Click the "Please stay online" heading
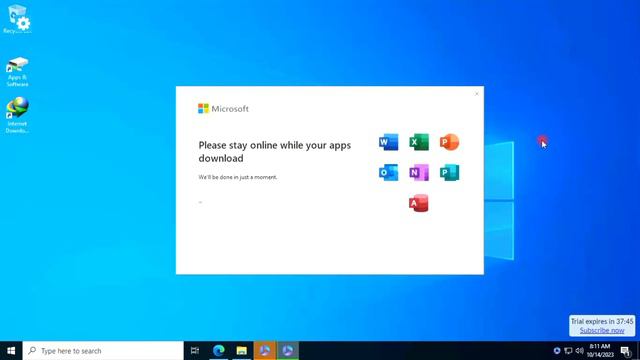The image size is (640, 360). click(275, 151)
